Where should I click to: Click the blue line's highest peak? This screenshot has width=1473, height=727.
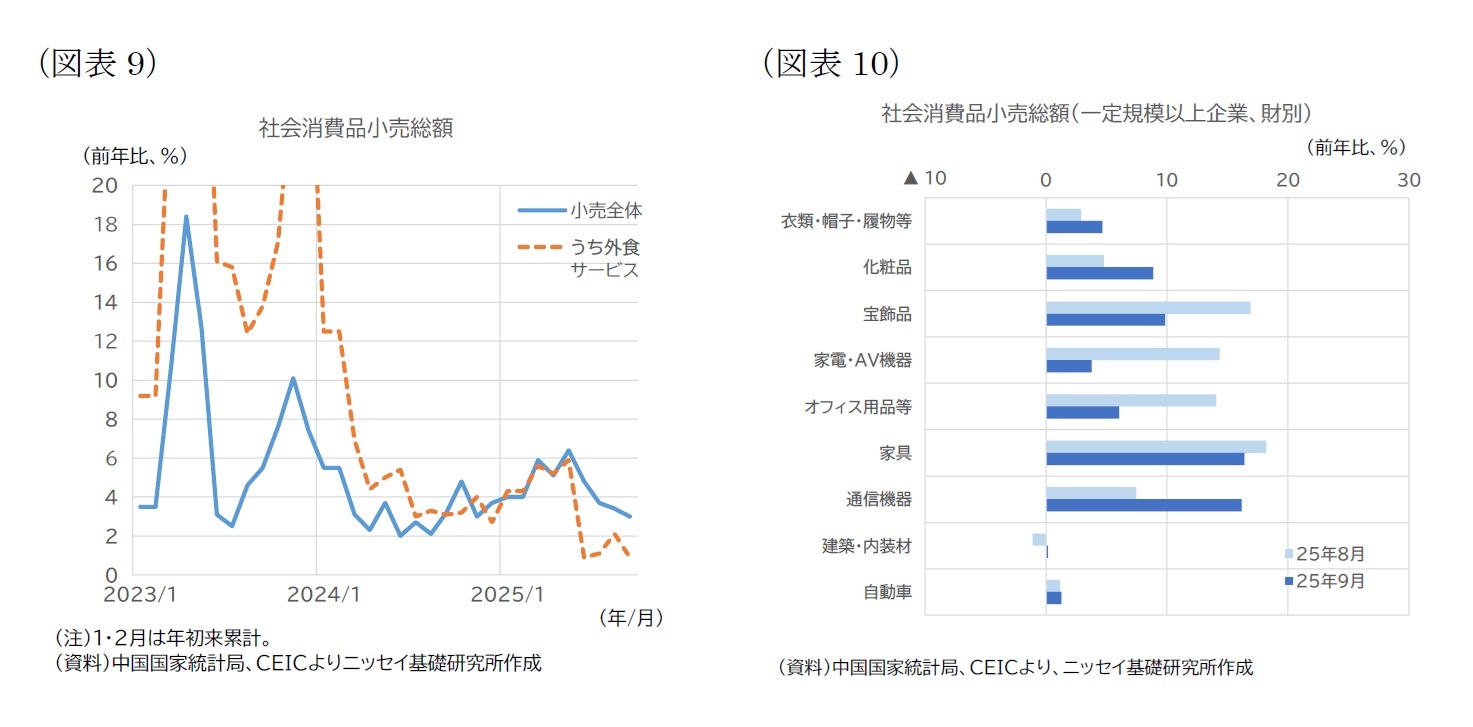tap(186, 216)
